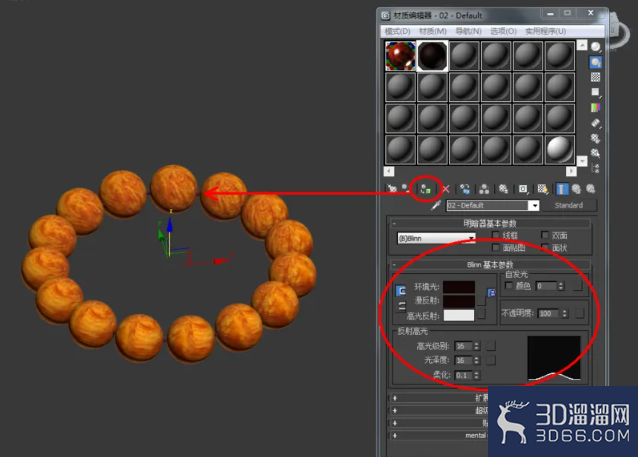Image resolution: width=638 pixels, height=457 pixels.
Task: Toggle checkered Background icon
Action: 596,77
